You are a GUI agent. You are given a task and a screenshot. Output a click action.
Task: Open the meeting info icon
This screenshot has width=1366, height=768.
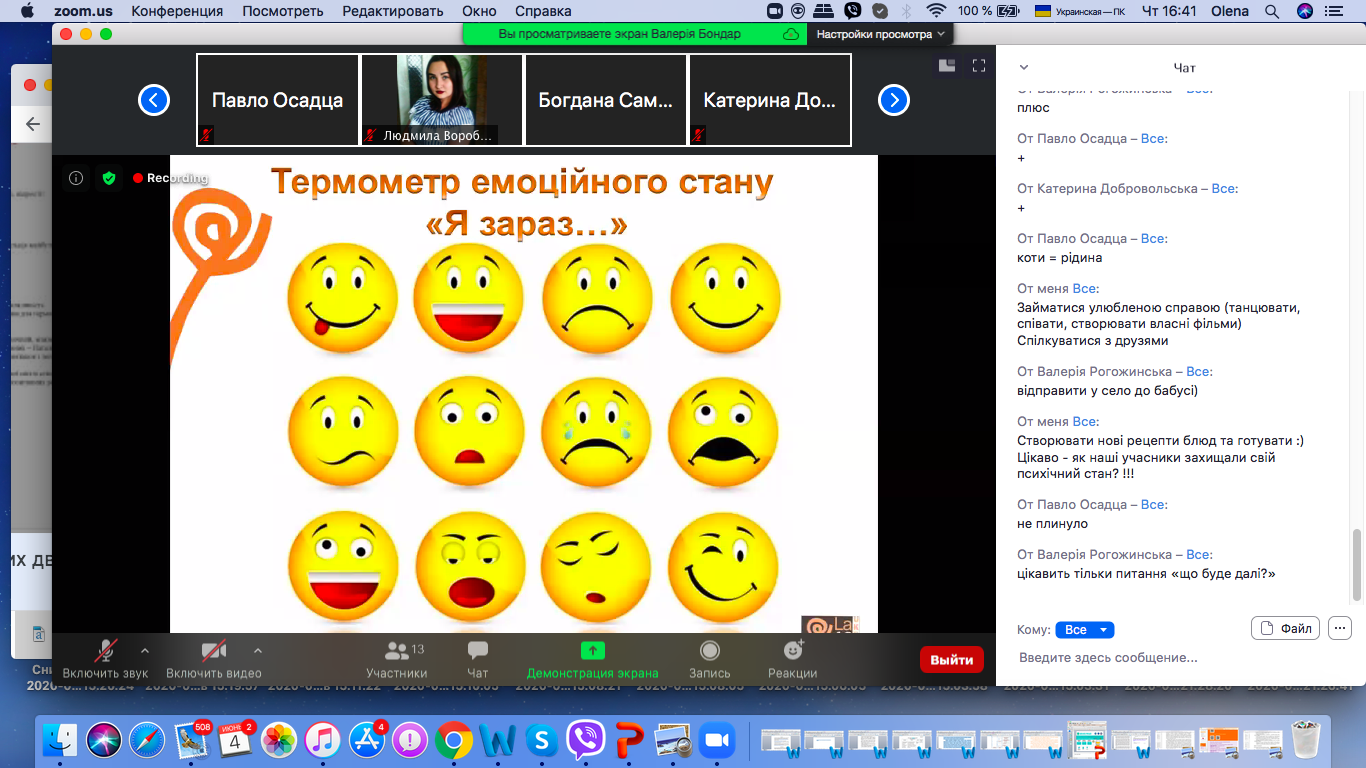76,178
